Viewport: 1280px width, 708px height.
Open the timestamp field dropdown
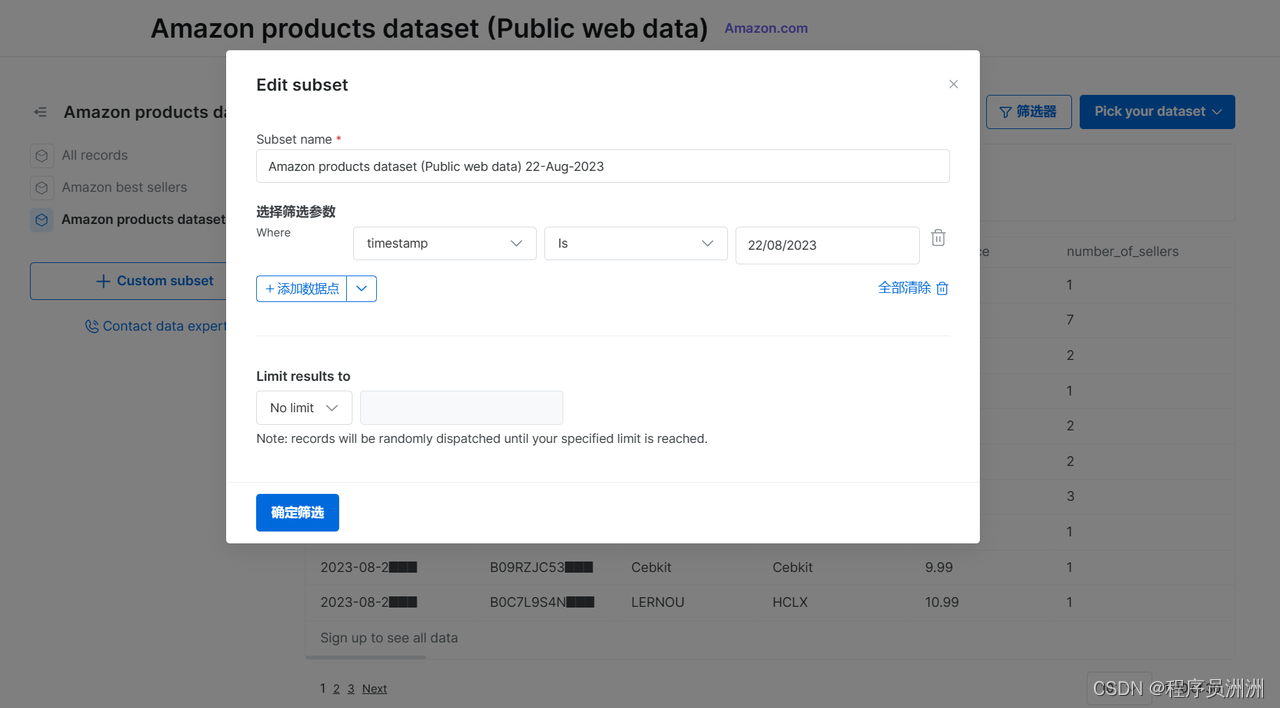(x=444, y=243)
